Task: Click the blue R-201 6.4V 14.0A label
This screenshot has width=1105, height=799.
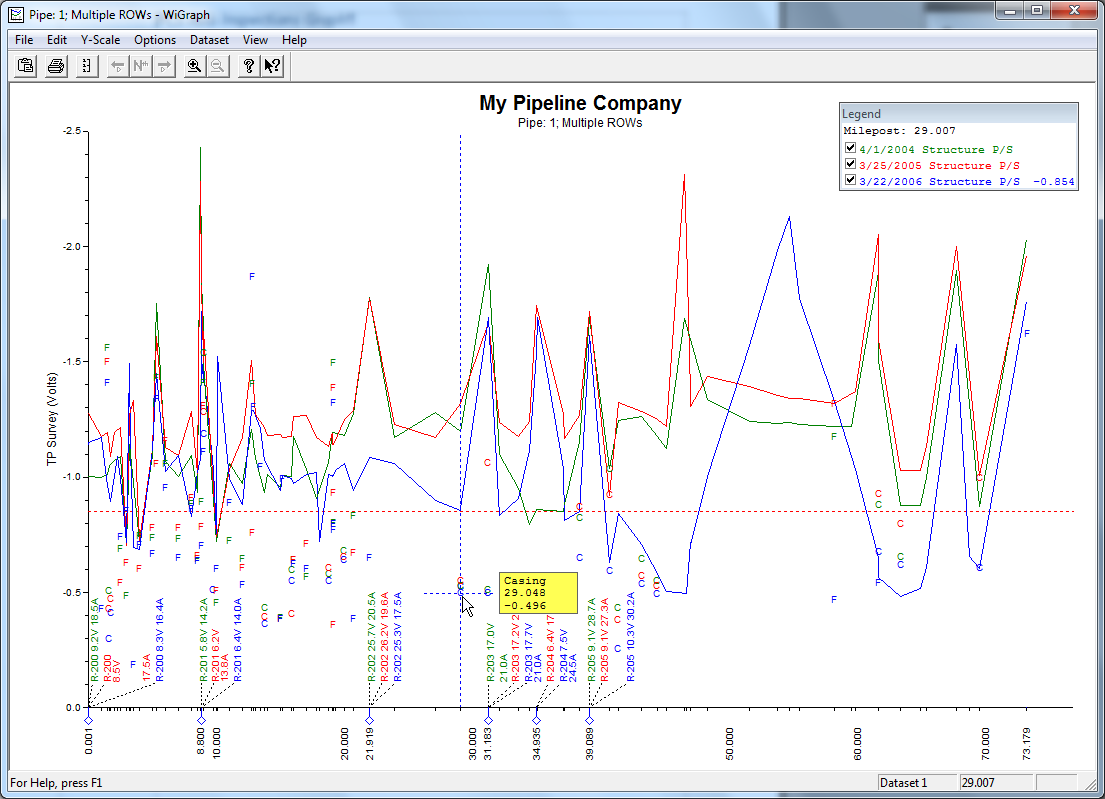Action: point(237,640)
